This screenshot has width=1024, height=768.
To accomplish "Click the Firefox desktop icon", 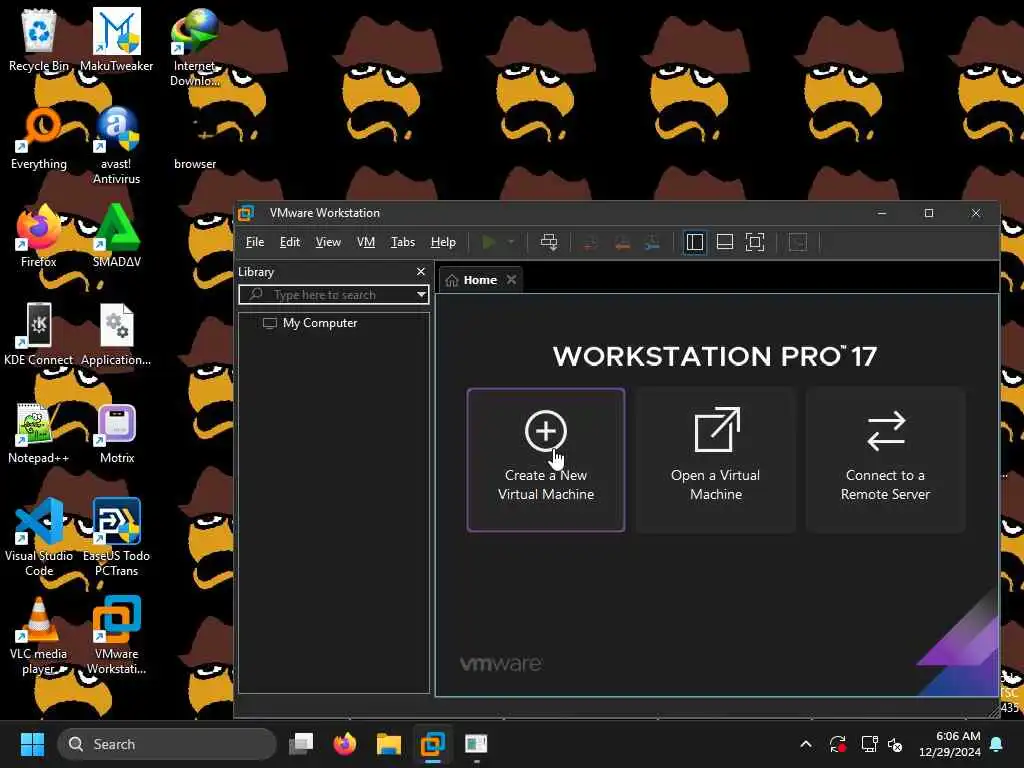I will point(39,236).
